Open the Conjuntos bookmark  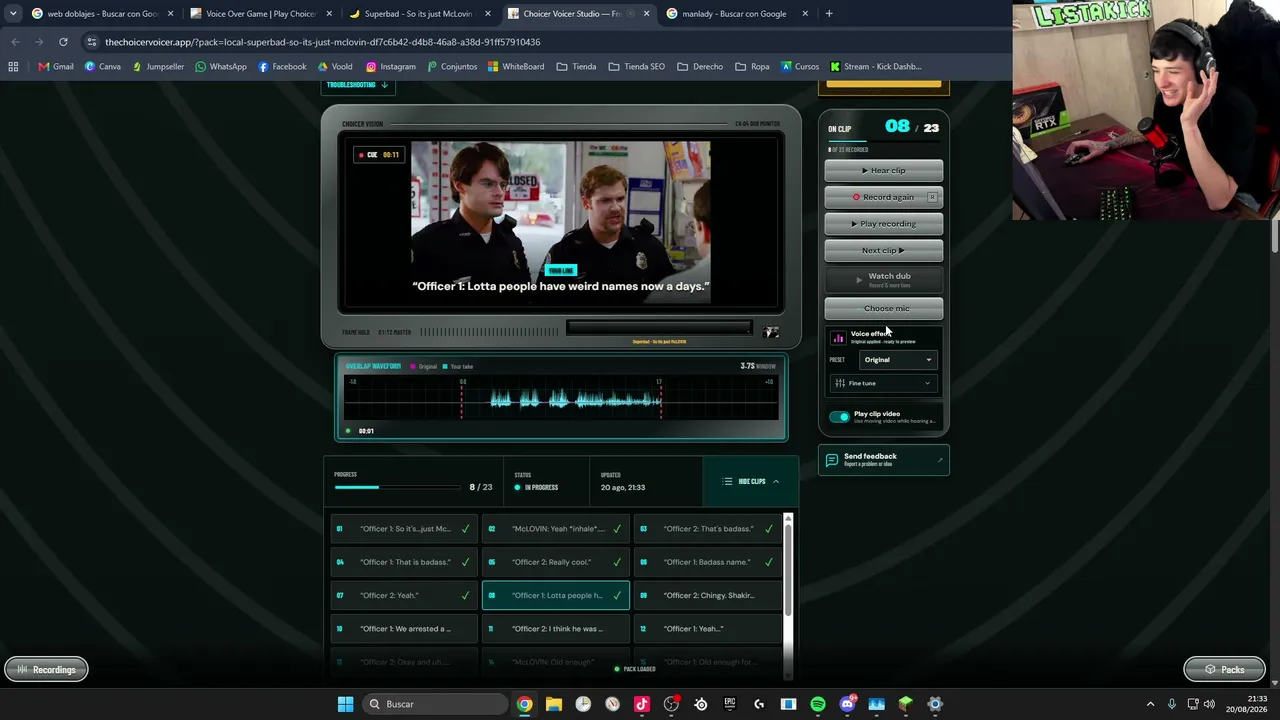point(452,67)
